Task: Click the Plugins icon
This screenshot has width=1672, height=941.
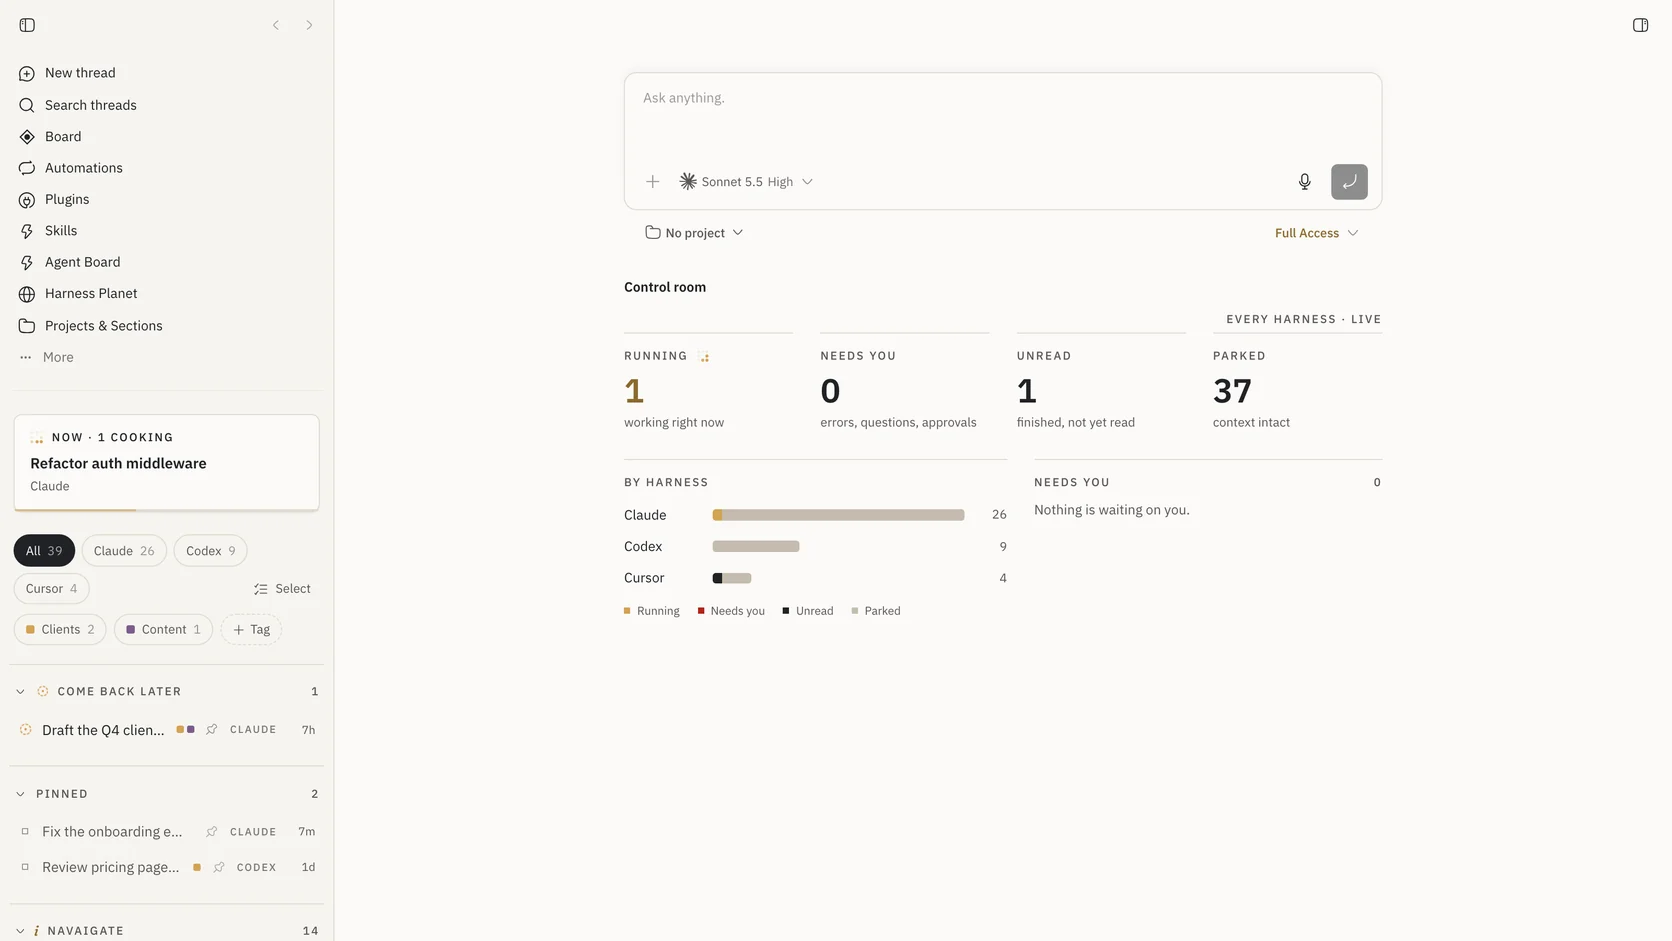Action: 27,200
